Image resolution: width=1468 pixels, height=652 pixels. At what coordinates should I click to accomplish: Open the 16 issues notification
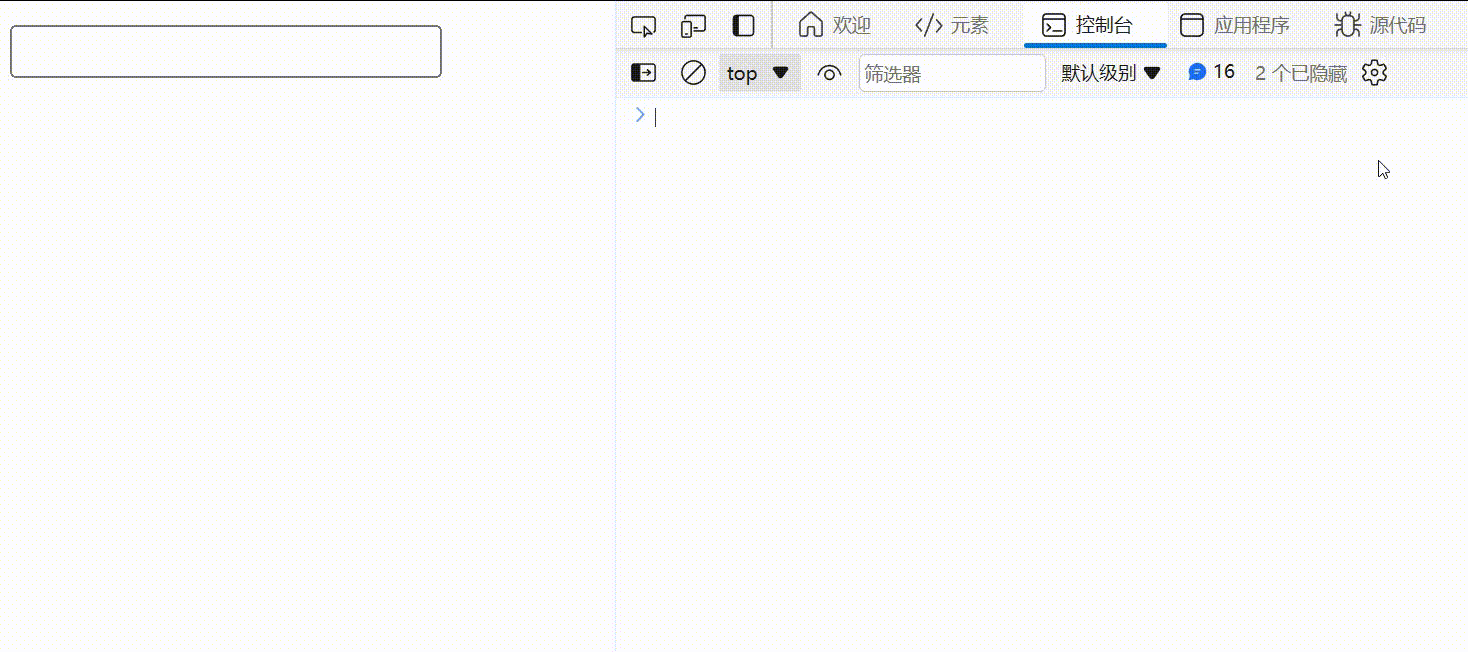(x=1211, y=71)
